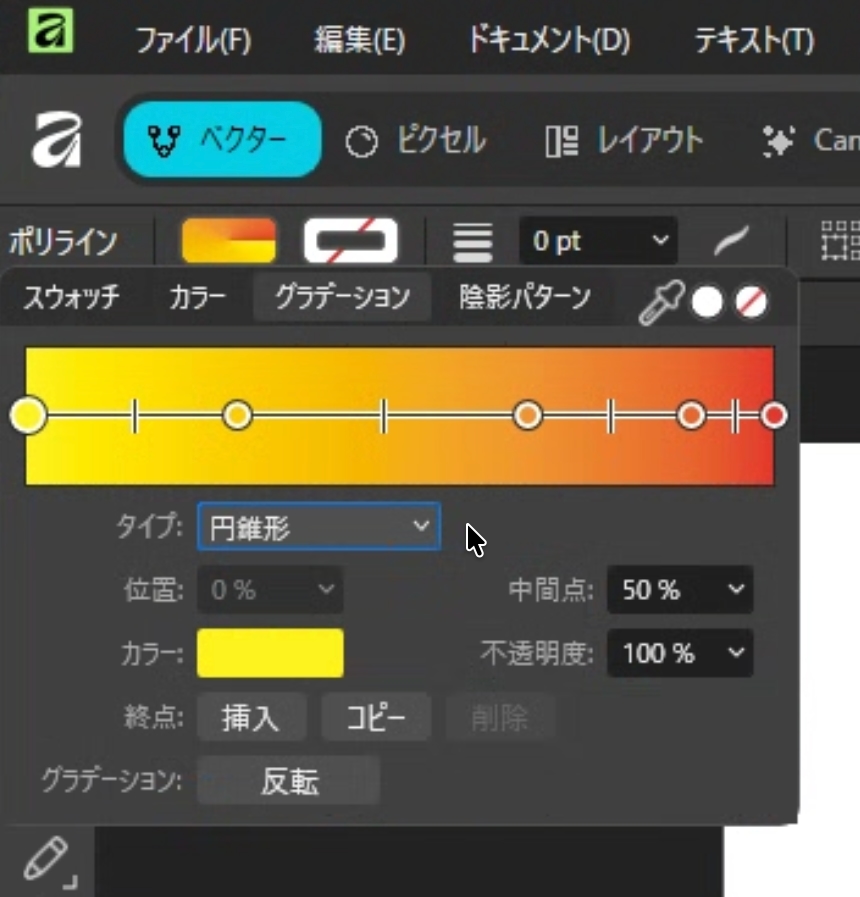Select the eyedropper color picker icon

point(661,301)
